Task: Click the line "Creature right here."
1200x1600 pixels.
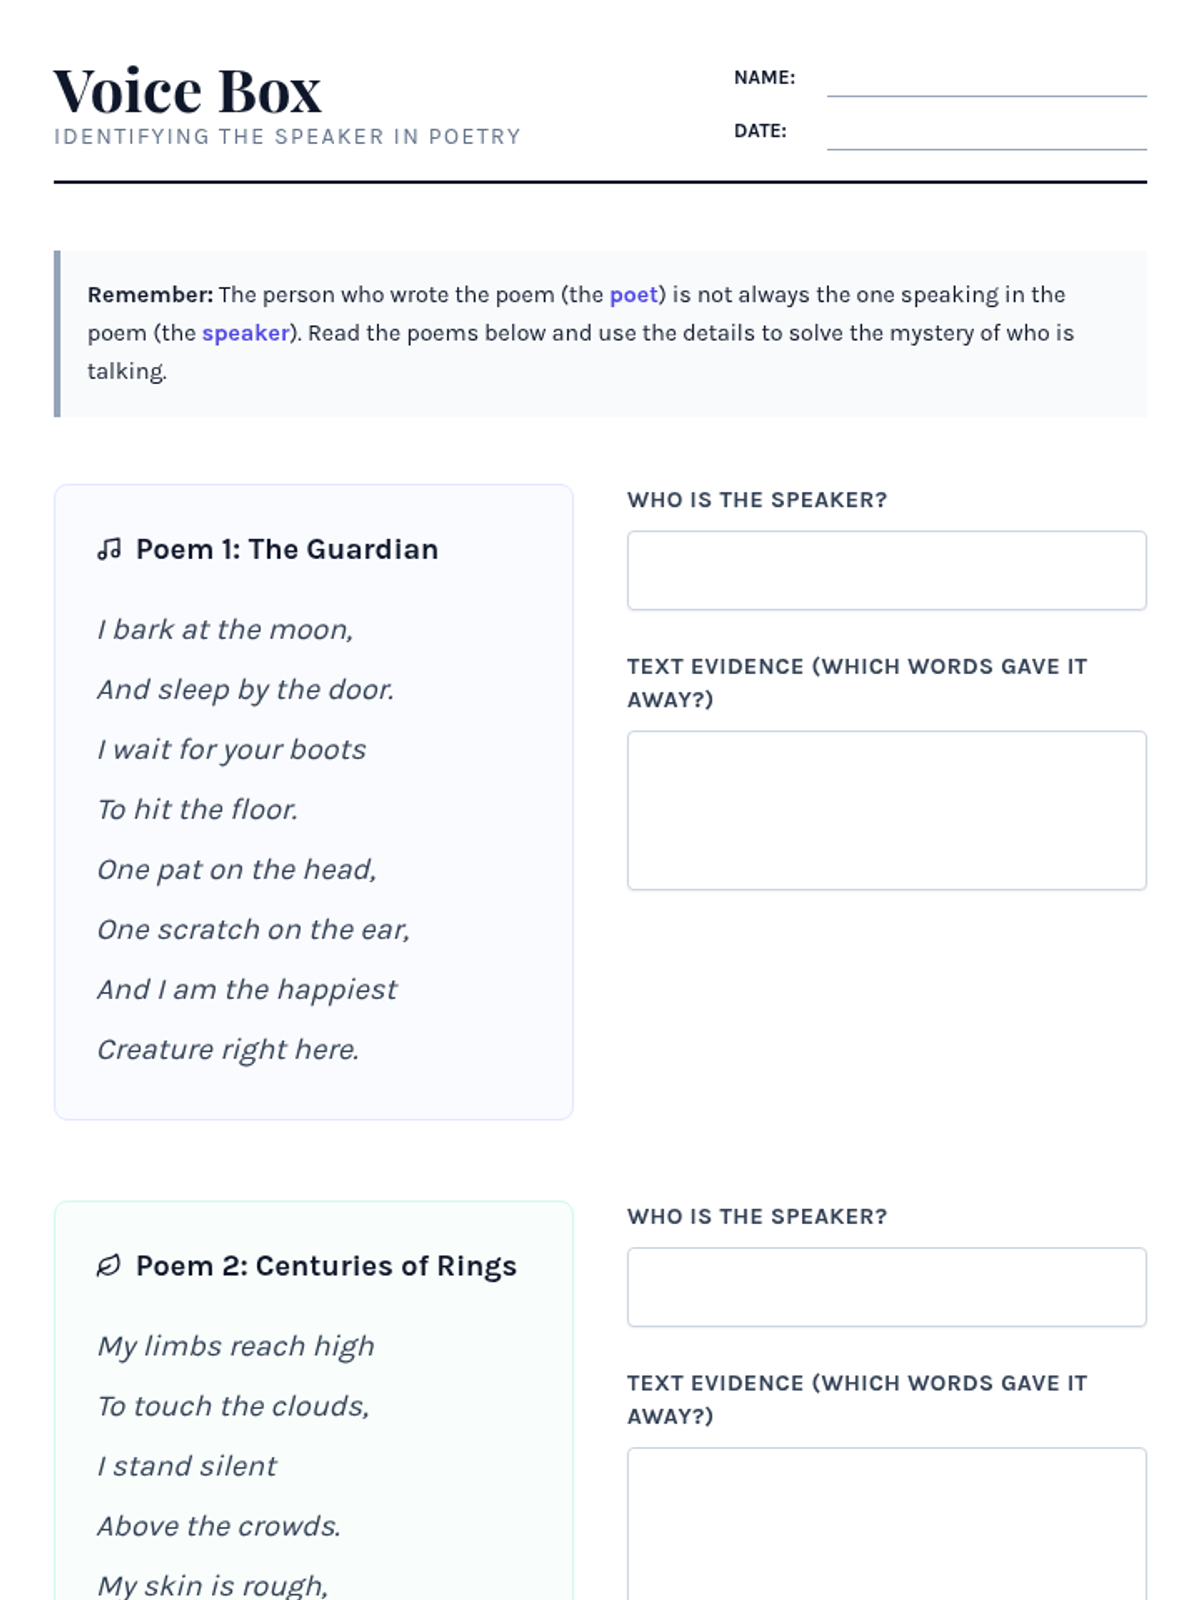Action: coord(228,1049)
